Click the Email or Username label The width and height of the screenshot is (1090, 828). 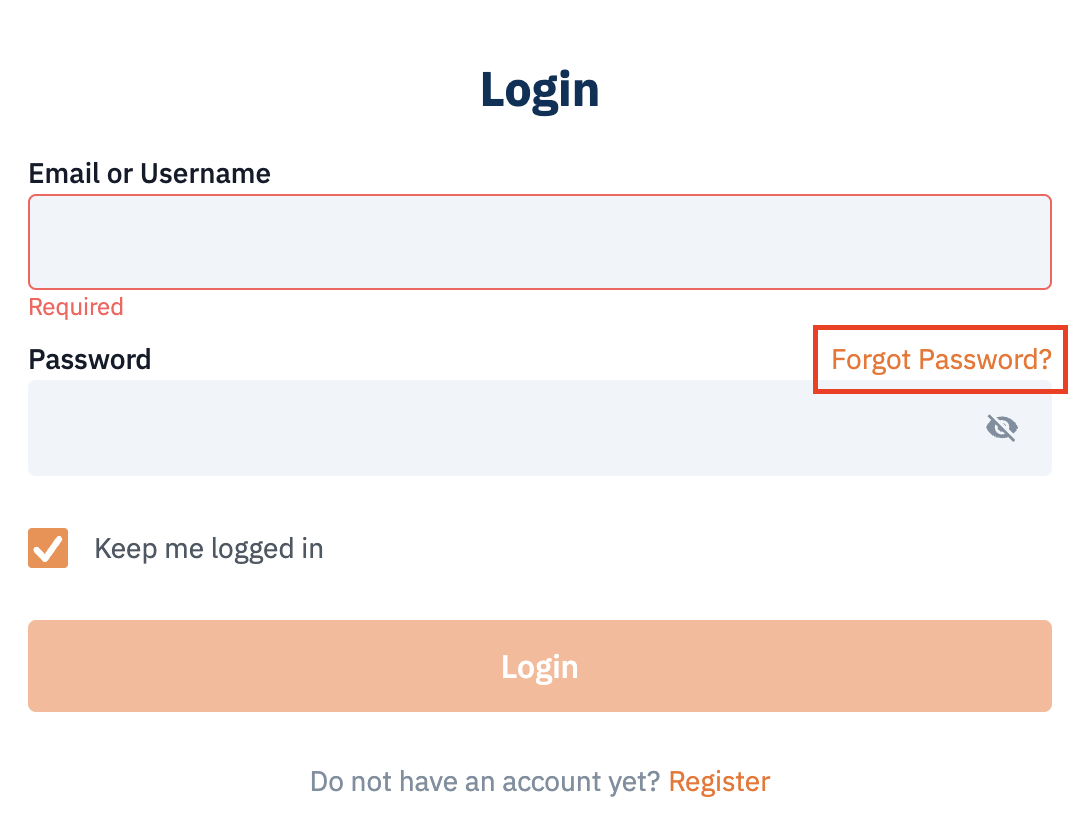[x=149, y=173]
